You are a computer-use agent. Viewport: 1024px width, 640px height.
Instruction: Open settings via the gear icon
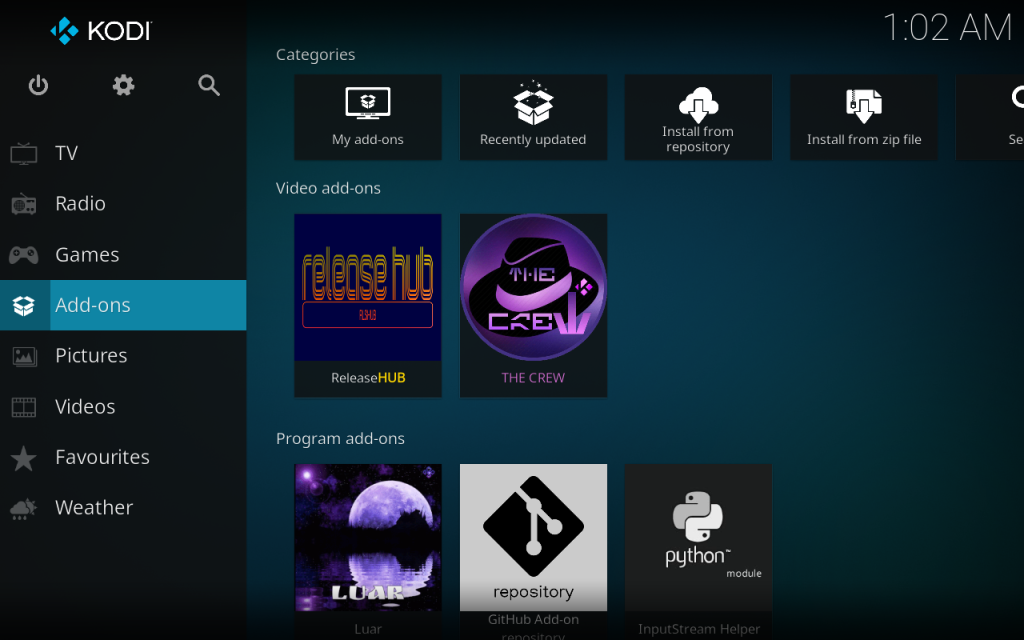tap(124, 86)
